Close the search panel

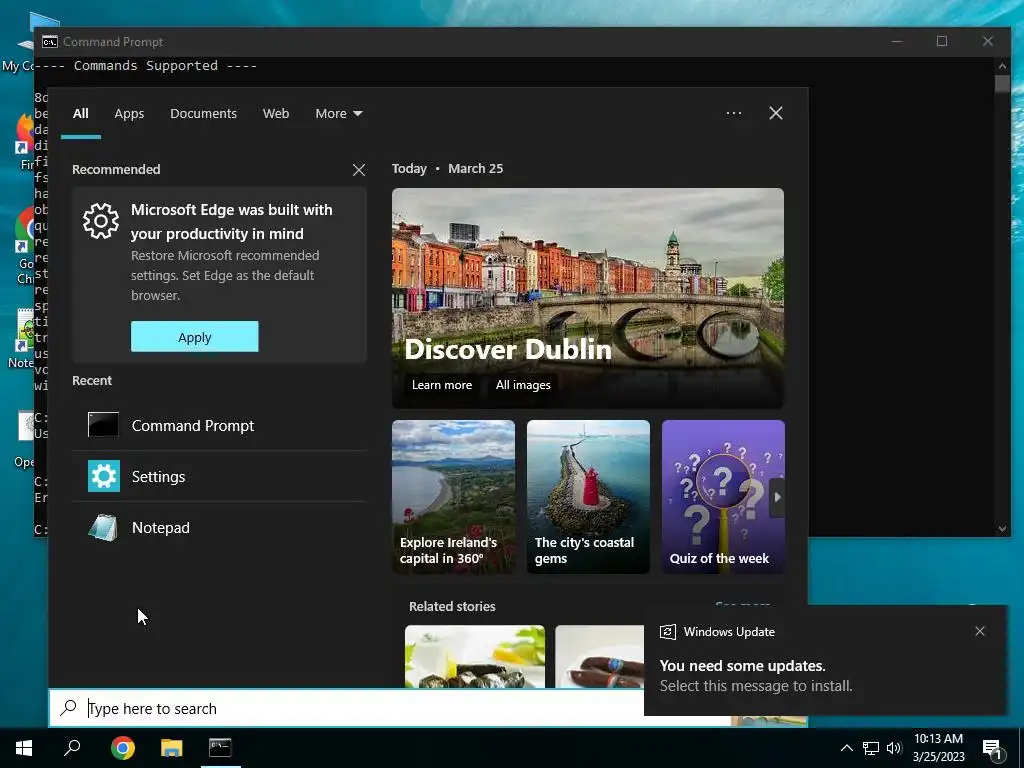tap(776, 114)
